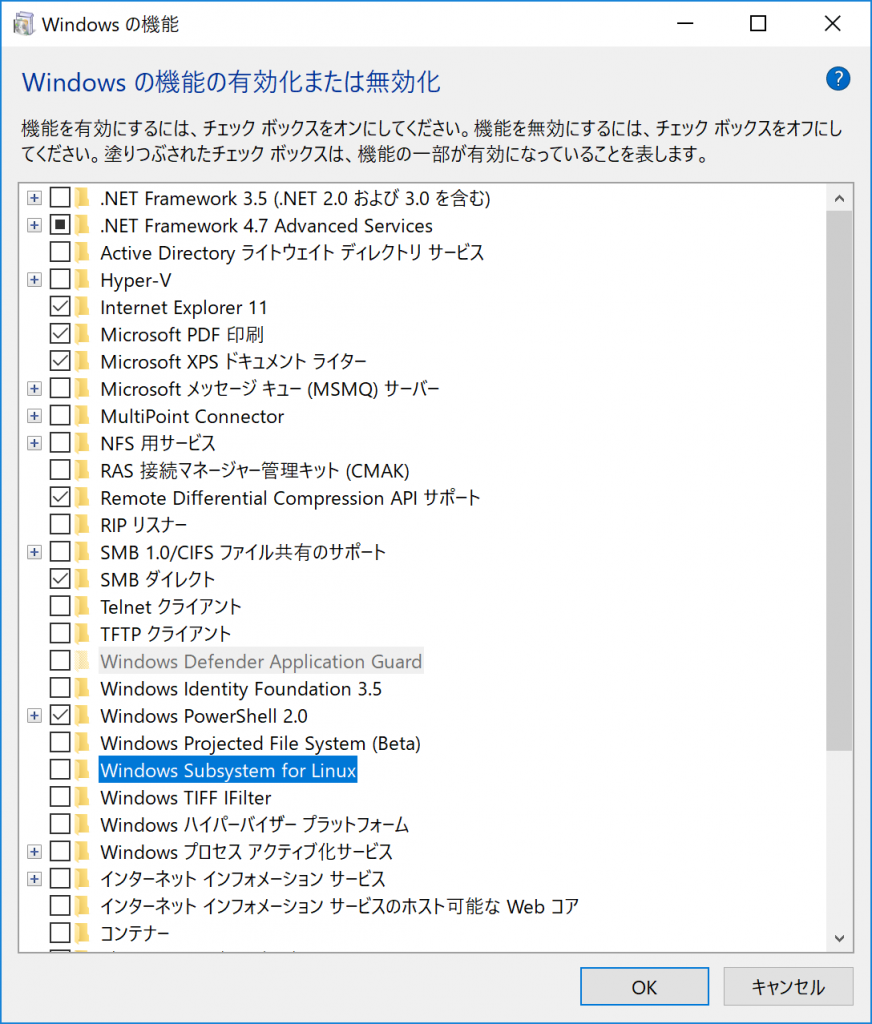This screenshot has width=872, height=1024.
Task: Click the folder icon beside Telnet クライアント
Action: pos(82,607)
